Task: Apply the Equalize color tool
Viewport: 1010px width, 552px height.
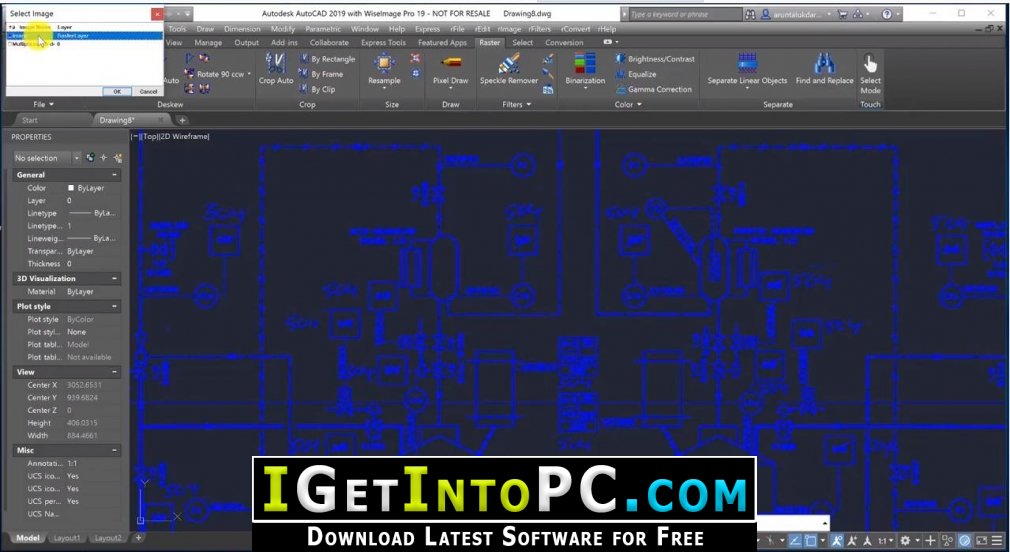Action: click(636, 74)
